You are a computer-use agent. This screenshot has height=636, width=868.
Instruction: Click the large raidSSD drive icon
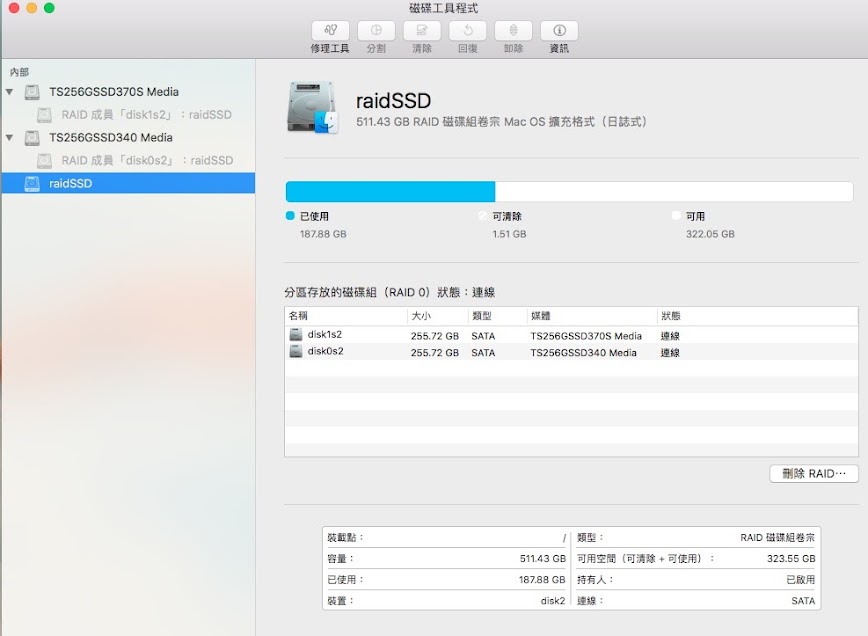[313, 107]
